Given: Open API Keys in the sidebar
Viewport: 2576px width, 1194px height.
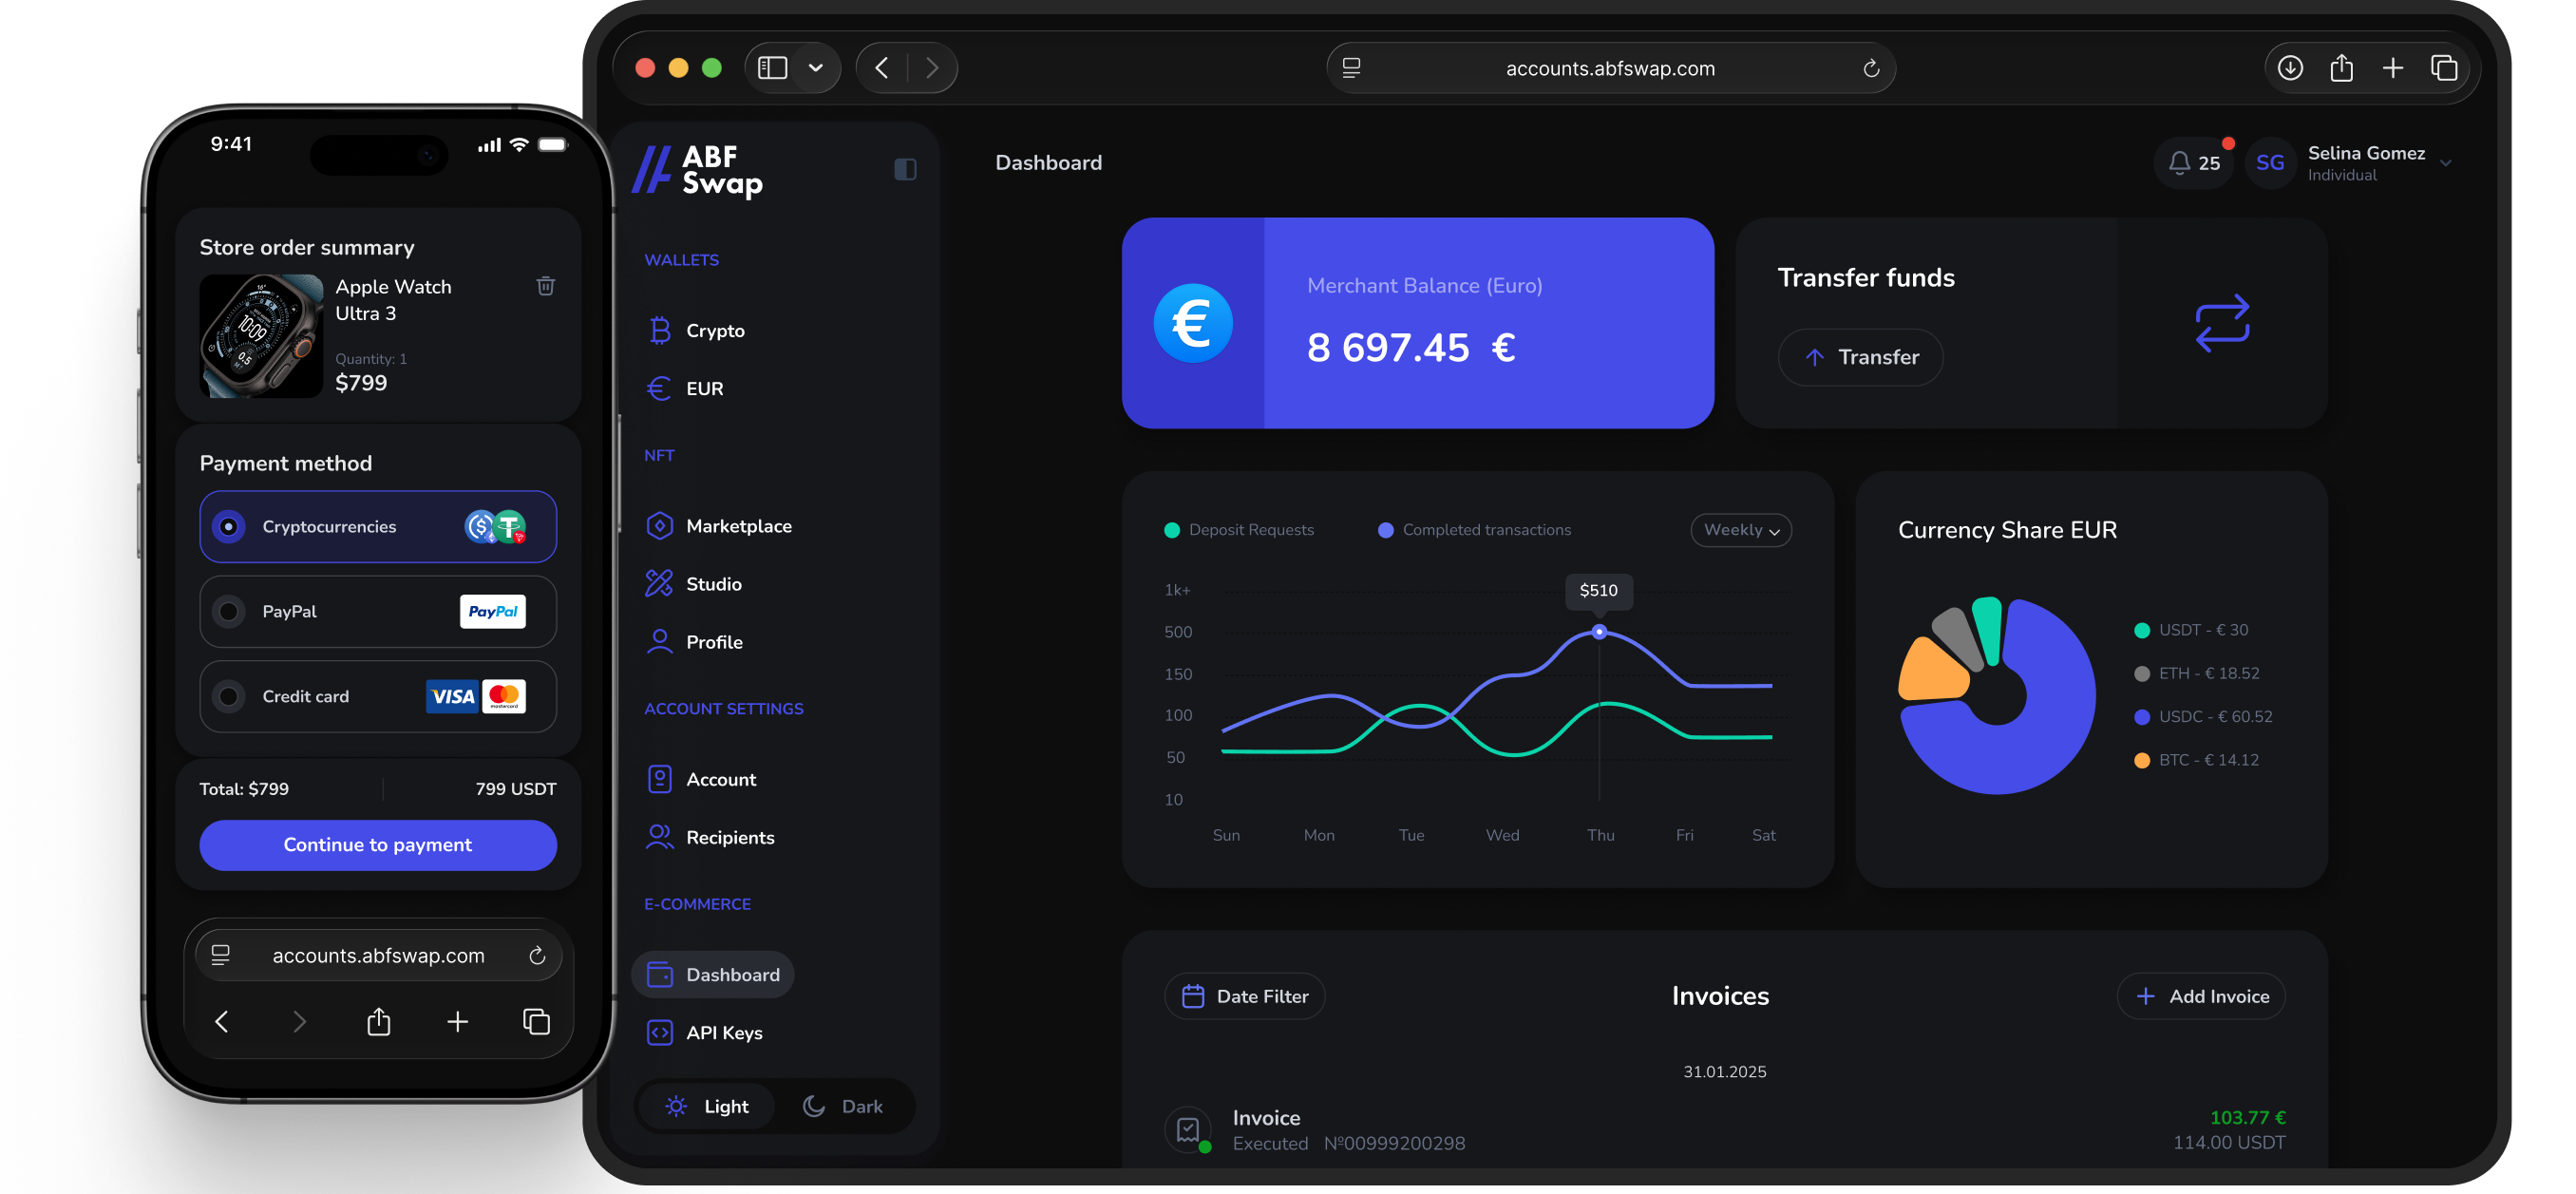Looking at the screenshot, I should [x=704, y=1032].
